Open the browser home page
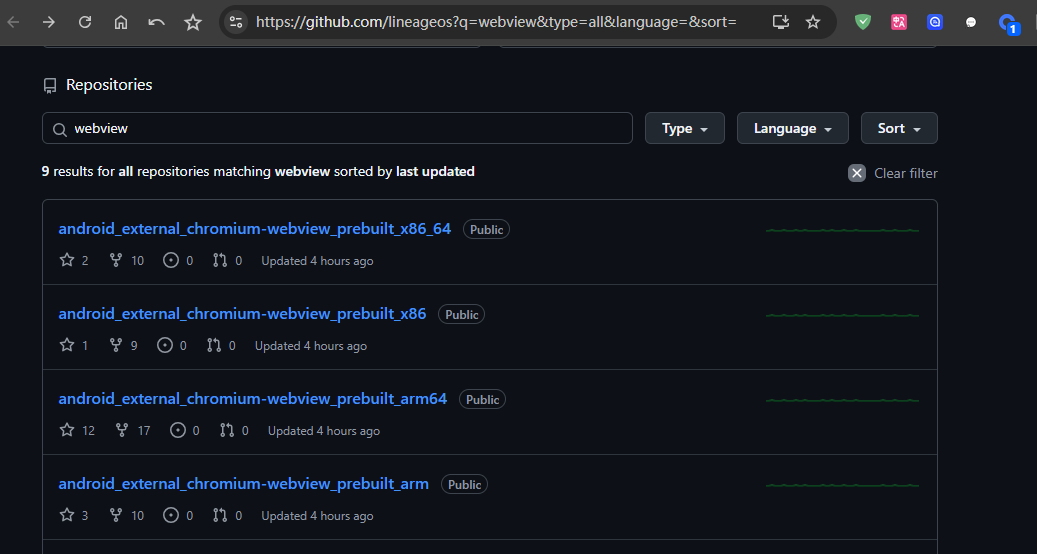The width and height of the screenshot is (1037, 554). [x=121, y=22]
